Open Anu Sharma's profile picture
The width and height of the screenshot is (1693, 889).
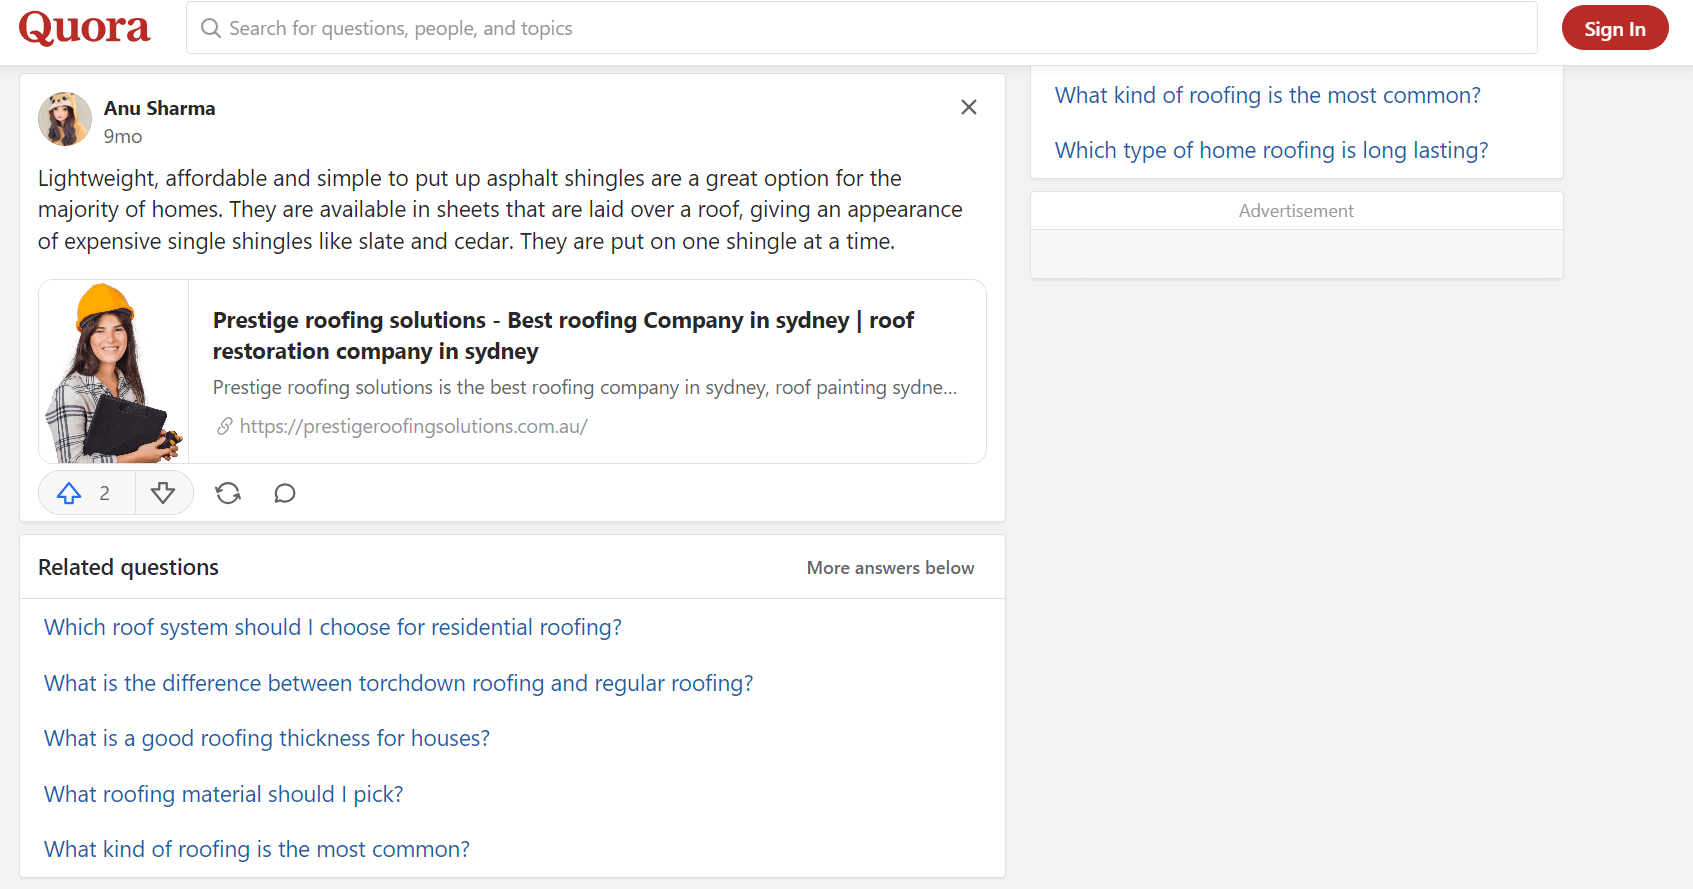65,119
